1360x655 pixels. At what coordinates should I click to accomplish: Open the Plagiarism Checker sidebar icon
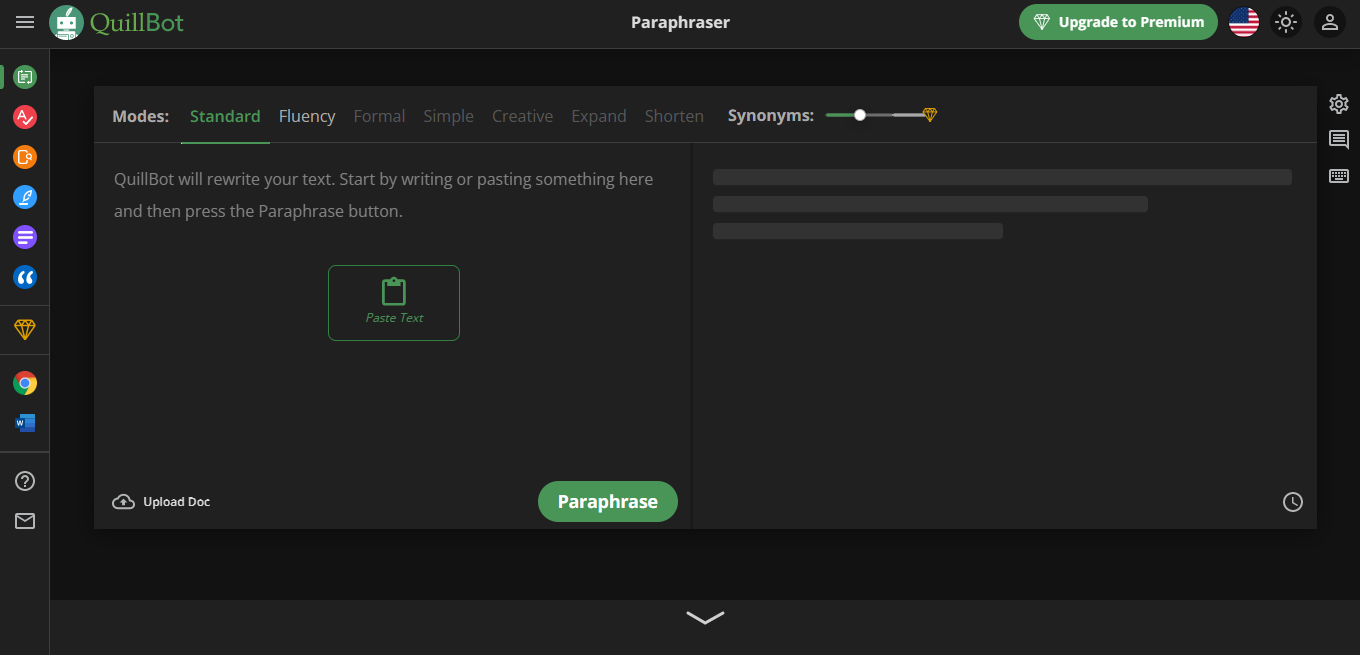[25, 157]
